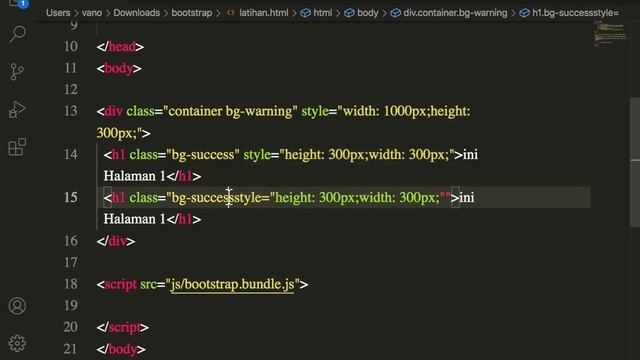Screen dimensions: 640x360
Task: Click the closing script tag on line 20
Action: pos(123,328)
